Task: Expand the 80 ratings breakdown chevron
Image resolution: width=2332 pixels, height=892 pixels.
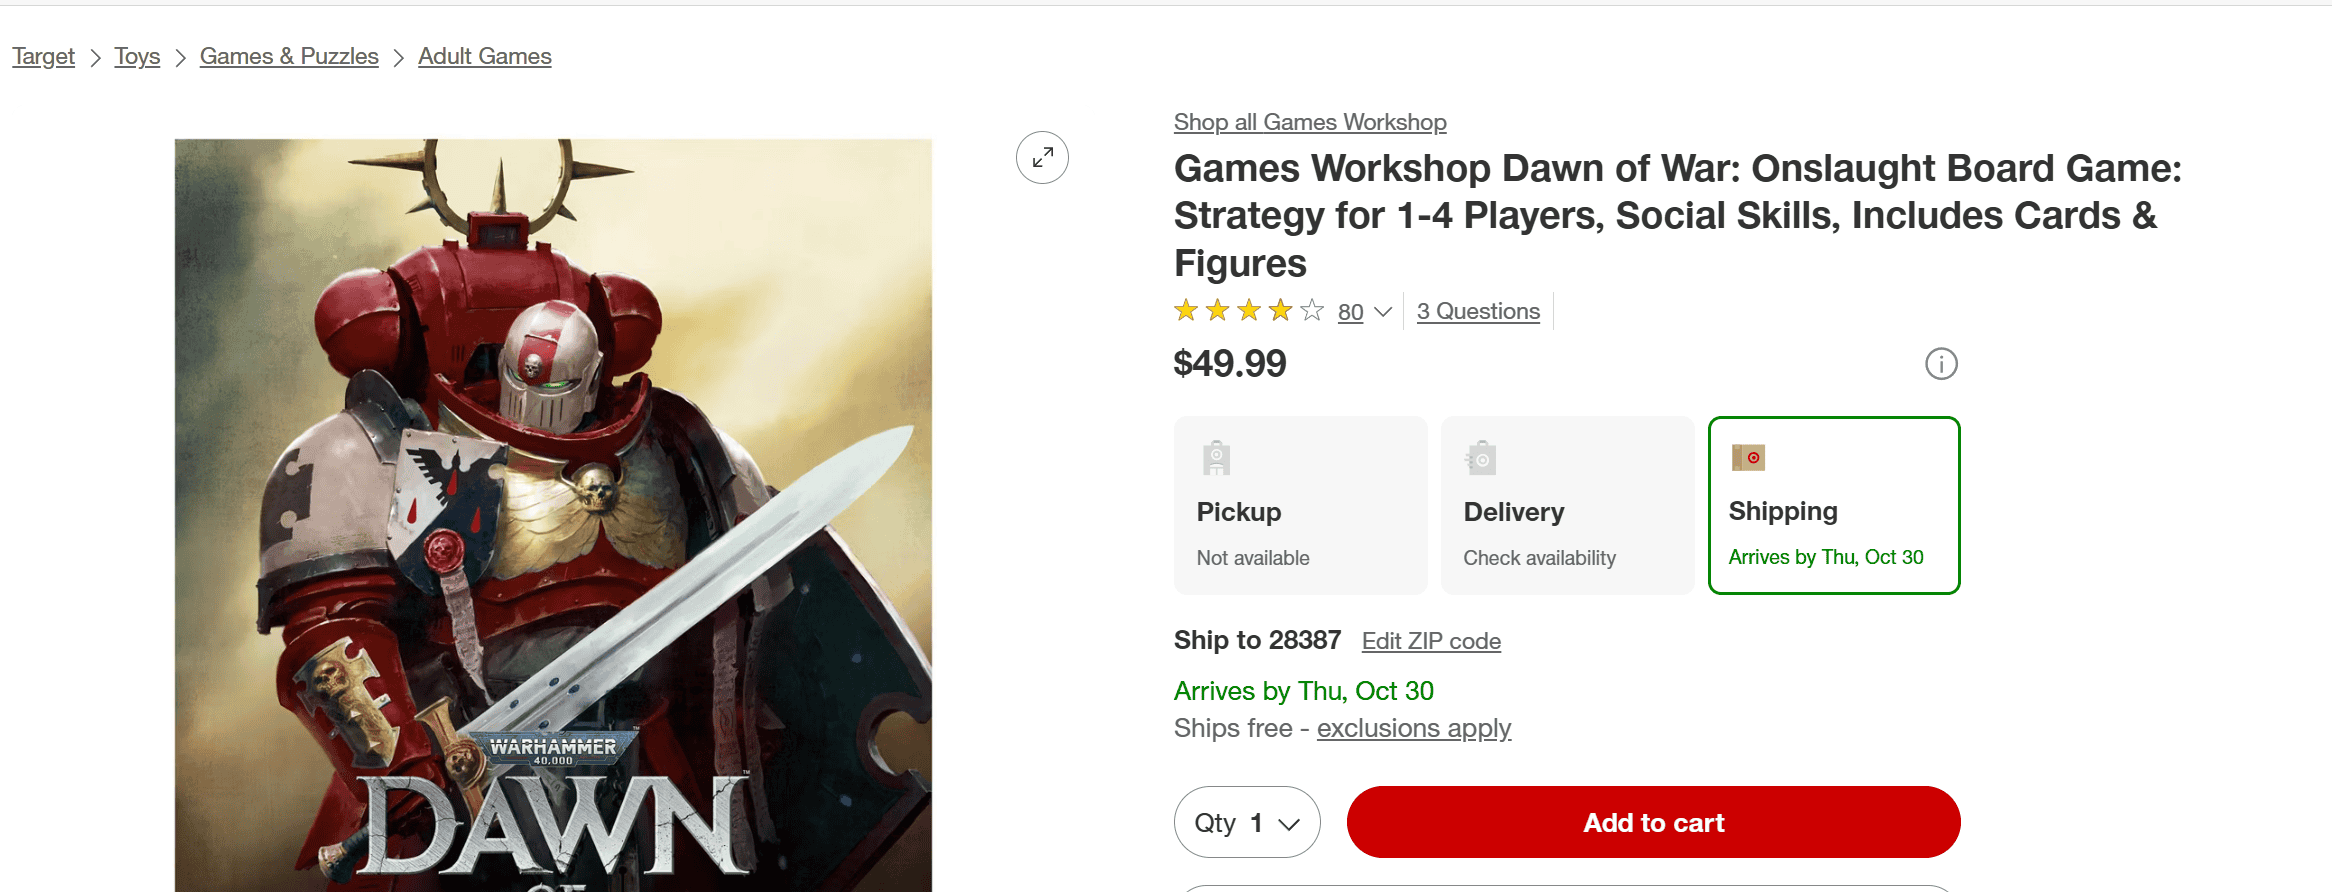Action: [1383, 312]
